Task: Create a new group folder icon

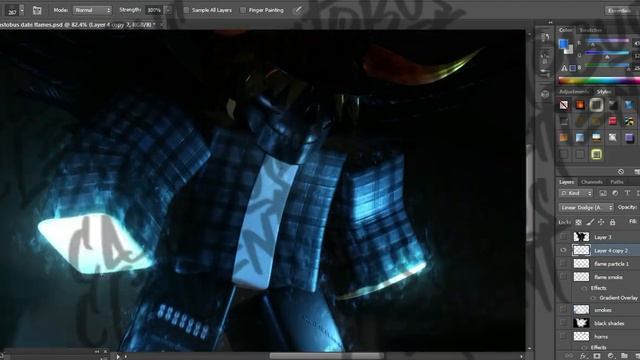Action: (624, 356)
